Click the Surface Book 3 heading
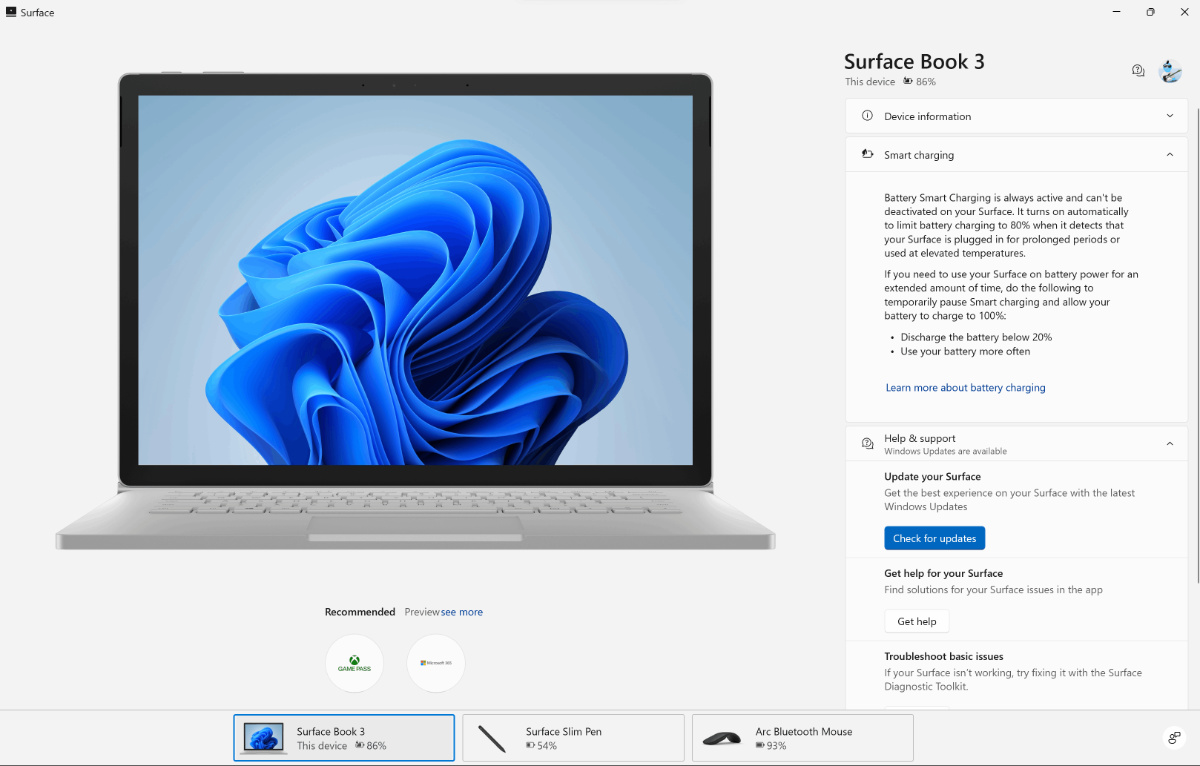 (914, 61)
